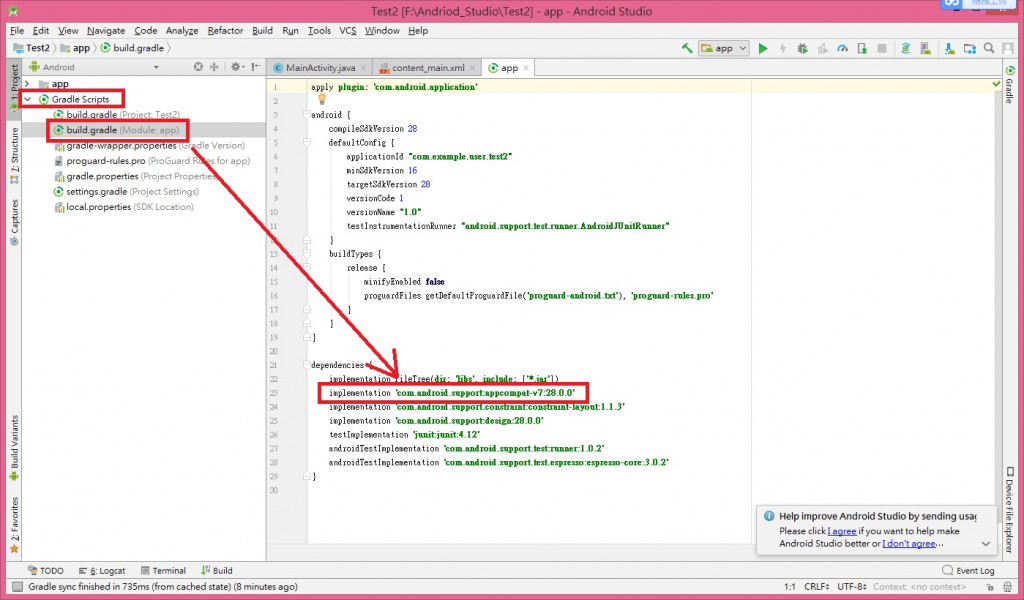Click build.gradle breadcrumb
The width and height of the screenshot is (1024, 600).
(x=132, y=48)
